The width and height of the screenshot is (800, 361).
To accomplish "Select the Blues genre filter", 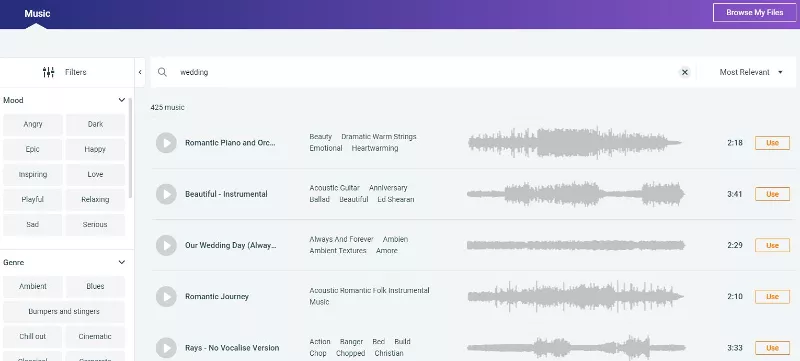I will [95, 287].
